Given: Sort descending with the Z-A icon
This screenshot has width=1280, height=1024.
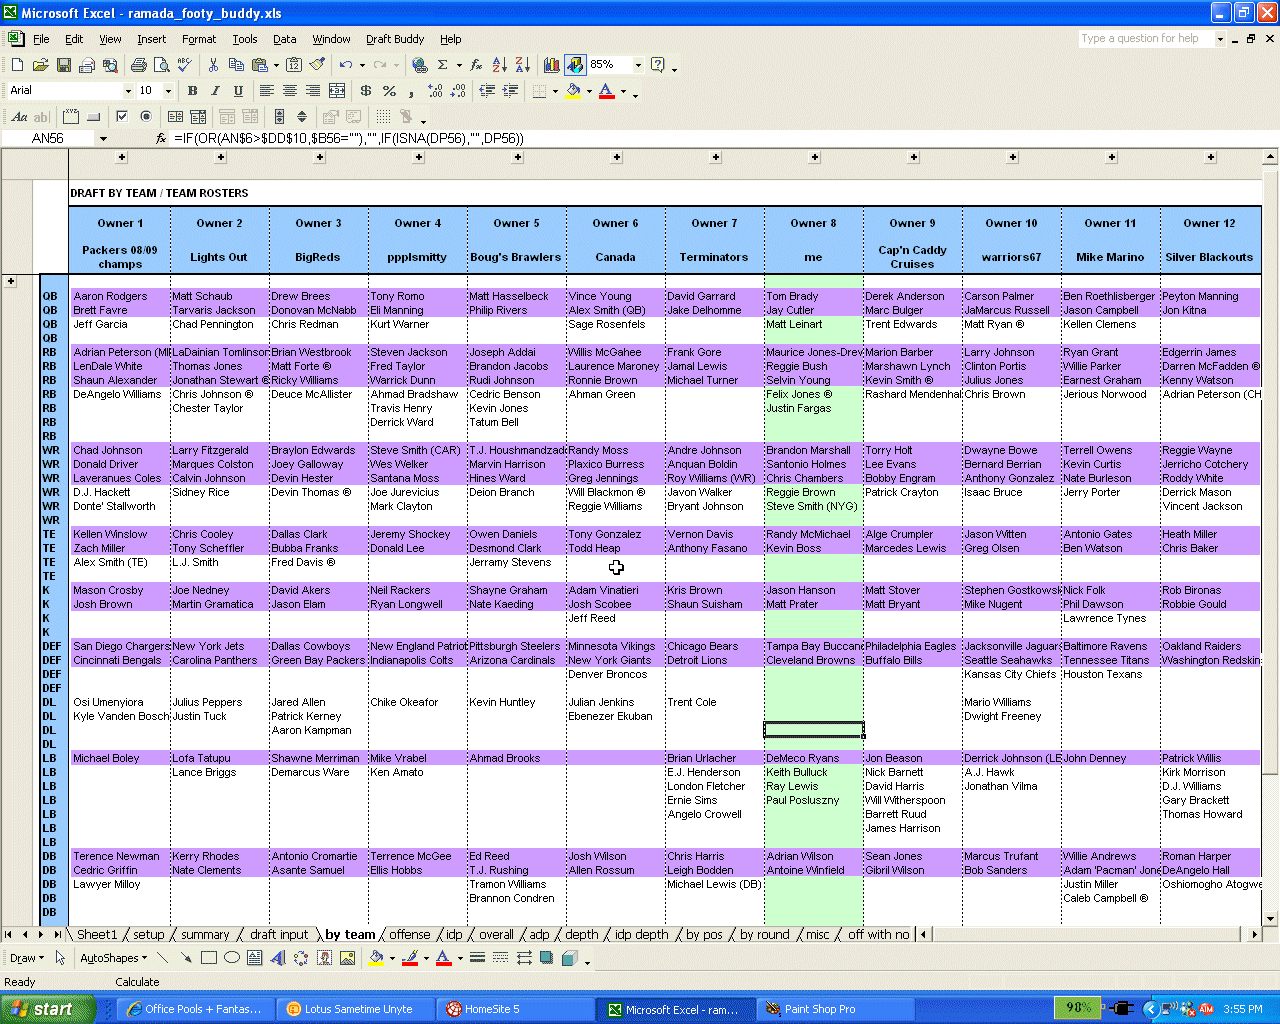Looking at the screenshot, I should (523, 65).
